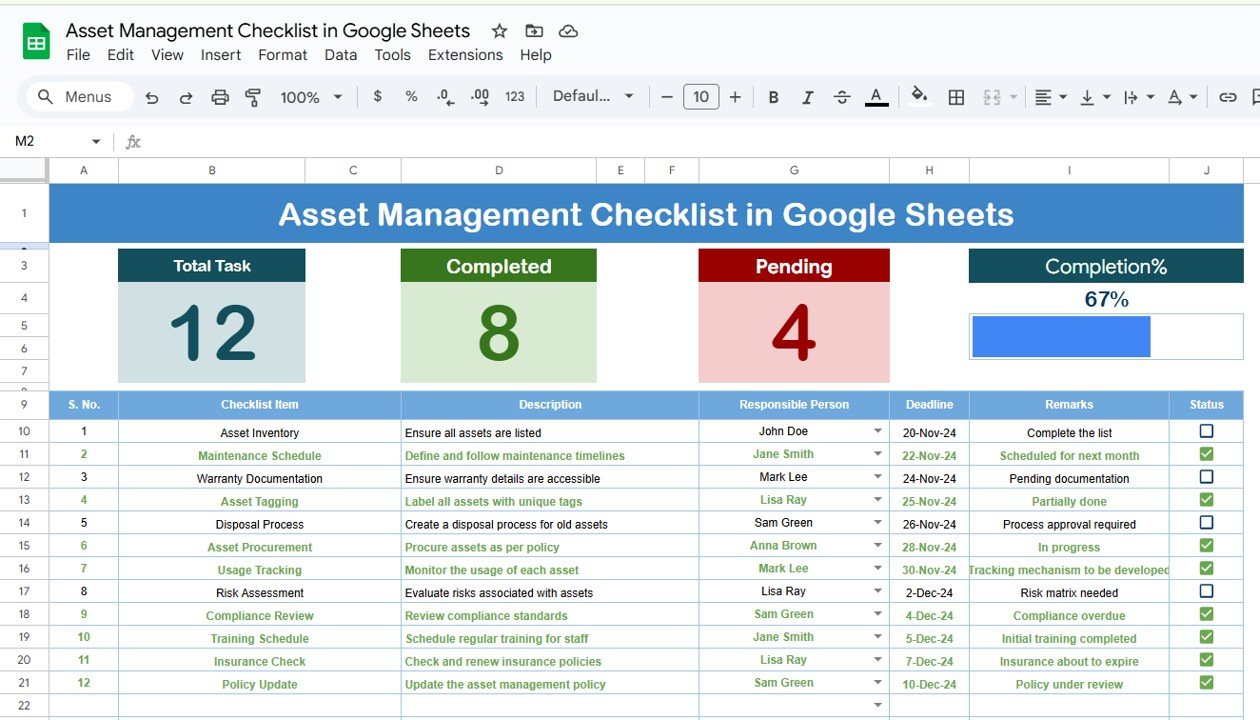Viewport: 1260px width, 720px height.
Task: Open the Extensions menu
Action: click(x=465, y=55)
